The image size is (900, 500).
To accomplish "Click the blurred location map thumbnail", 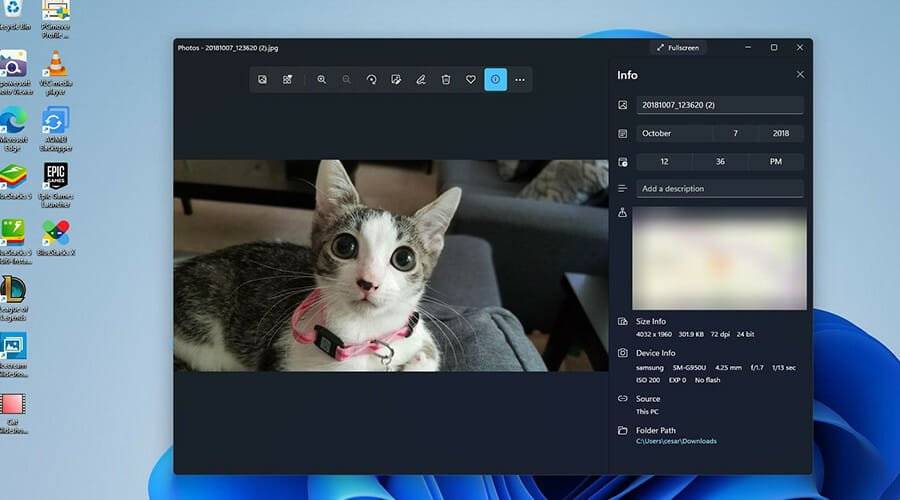I will (719, 258).
